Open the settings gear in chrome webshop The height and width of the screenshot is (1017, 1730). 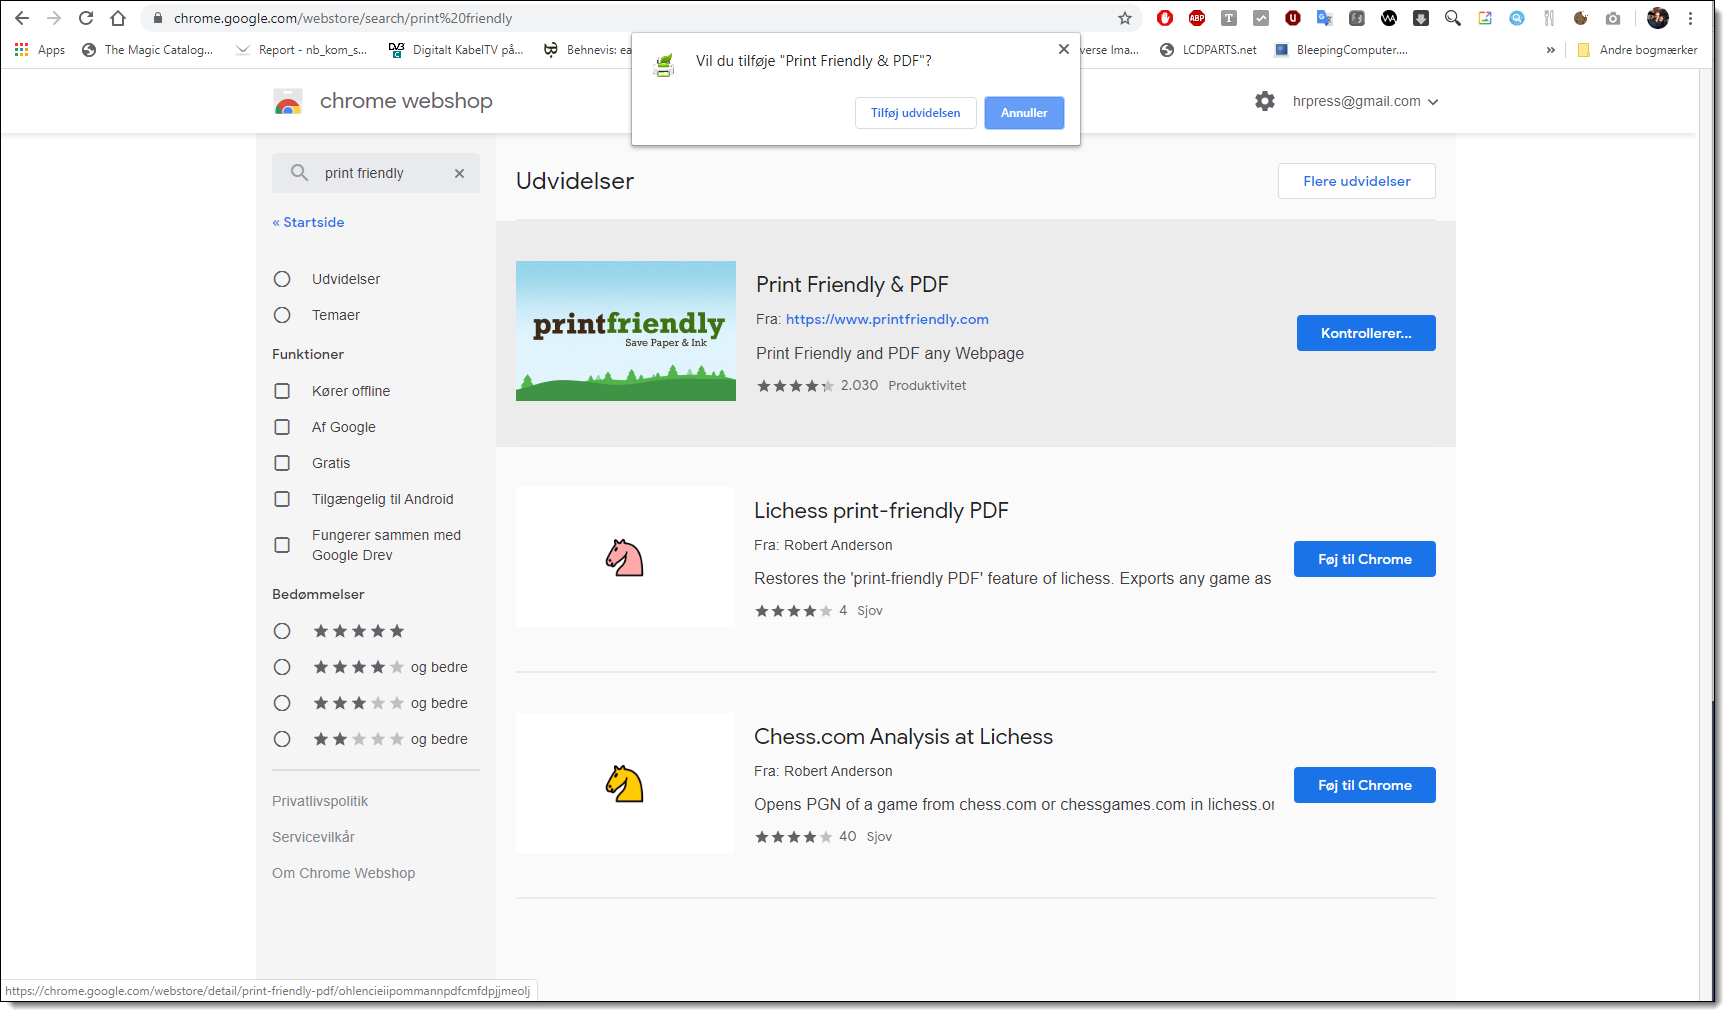[1264, 101]
